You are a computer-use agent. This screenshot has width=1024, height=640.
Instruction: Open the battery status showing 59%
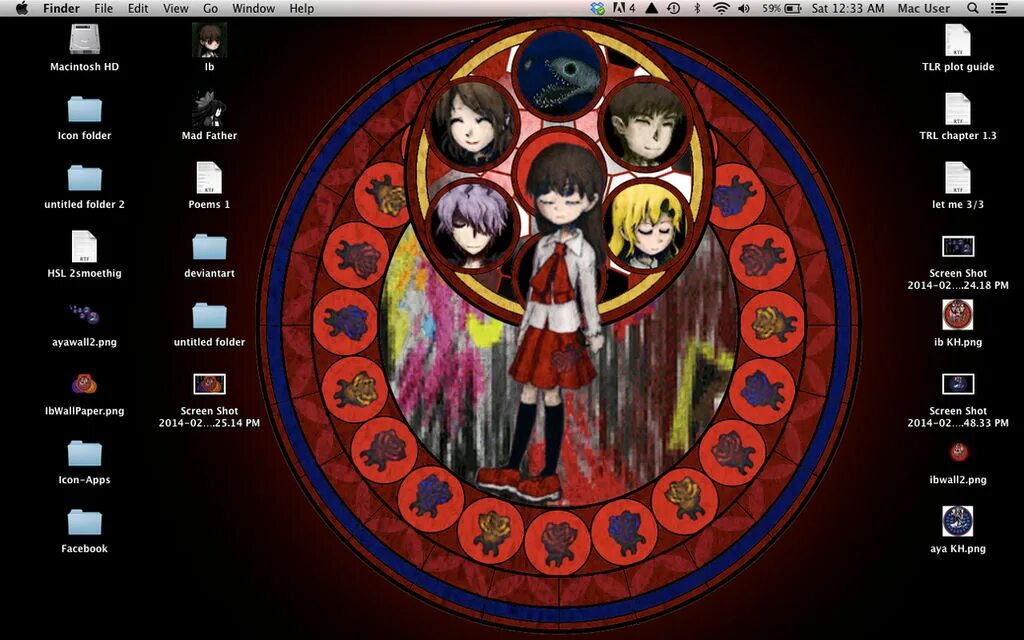click(x=781, y=8)
